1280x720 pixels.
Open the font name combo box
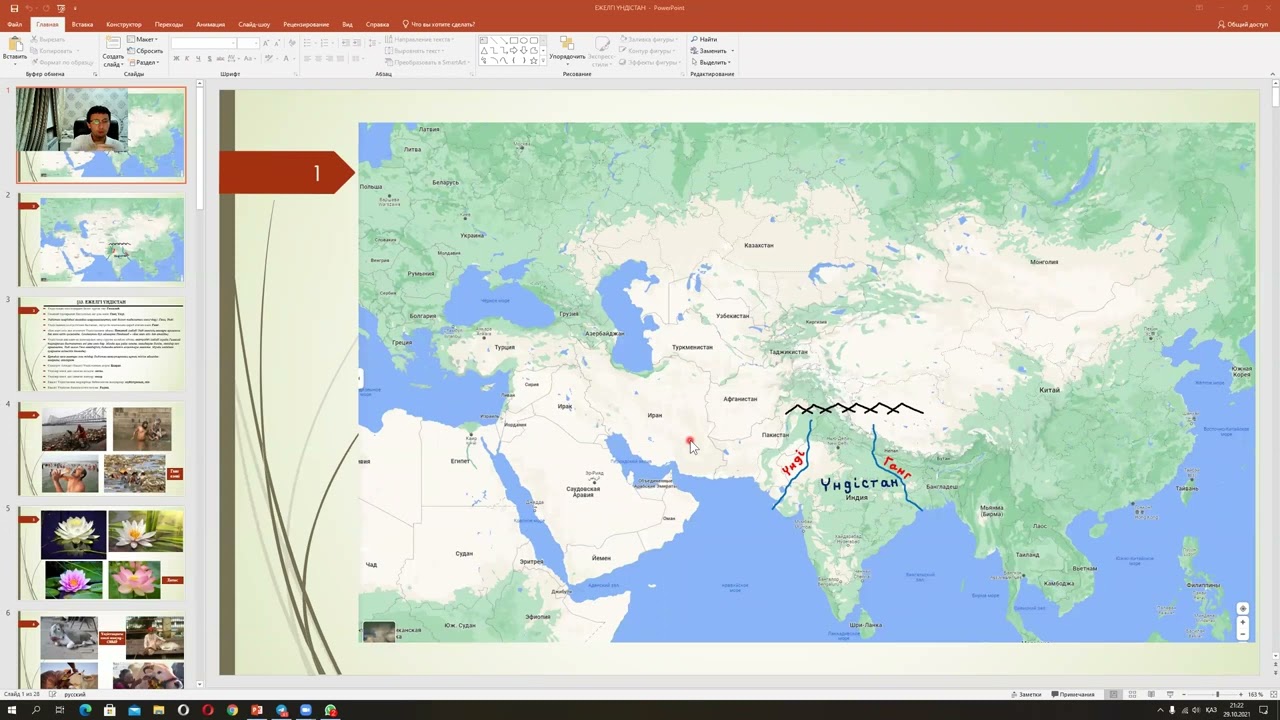tap(203, 43)
